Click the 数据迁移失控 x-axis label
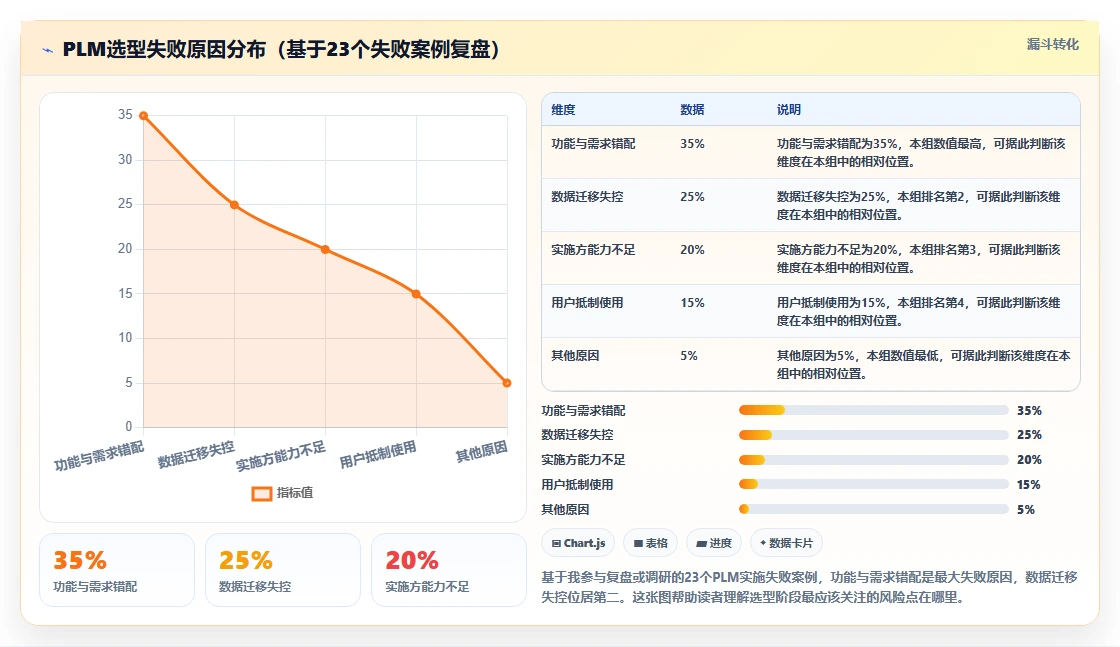The height and width of the screenshot is (647, 1120). (x=196, y=454)
